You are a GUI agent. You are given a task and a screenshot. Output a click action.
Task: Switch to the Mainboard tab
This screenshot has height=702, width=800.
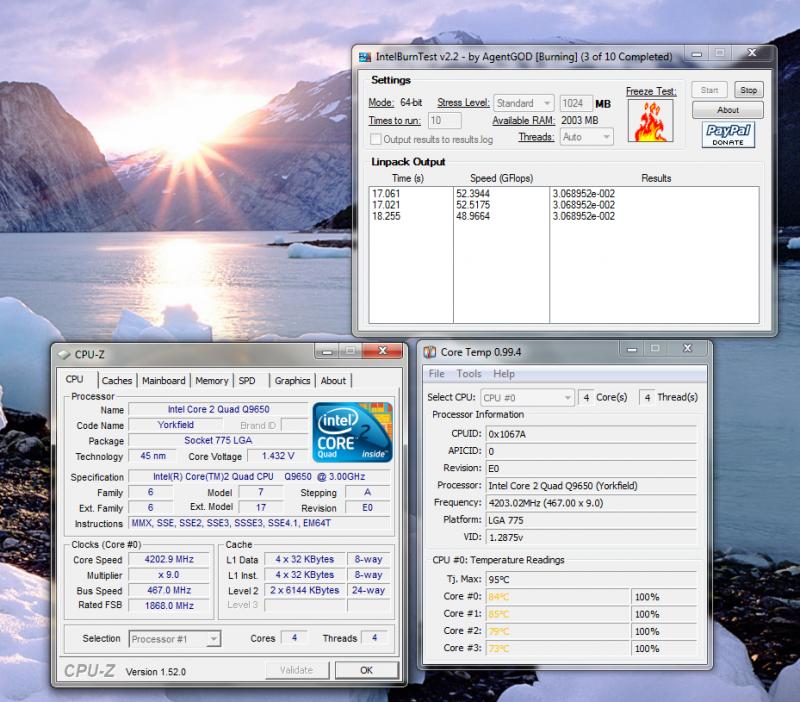click(163, 381)
